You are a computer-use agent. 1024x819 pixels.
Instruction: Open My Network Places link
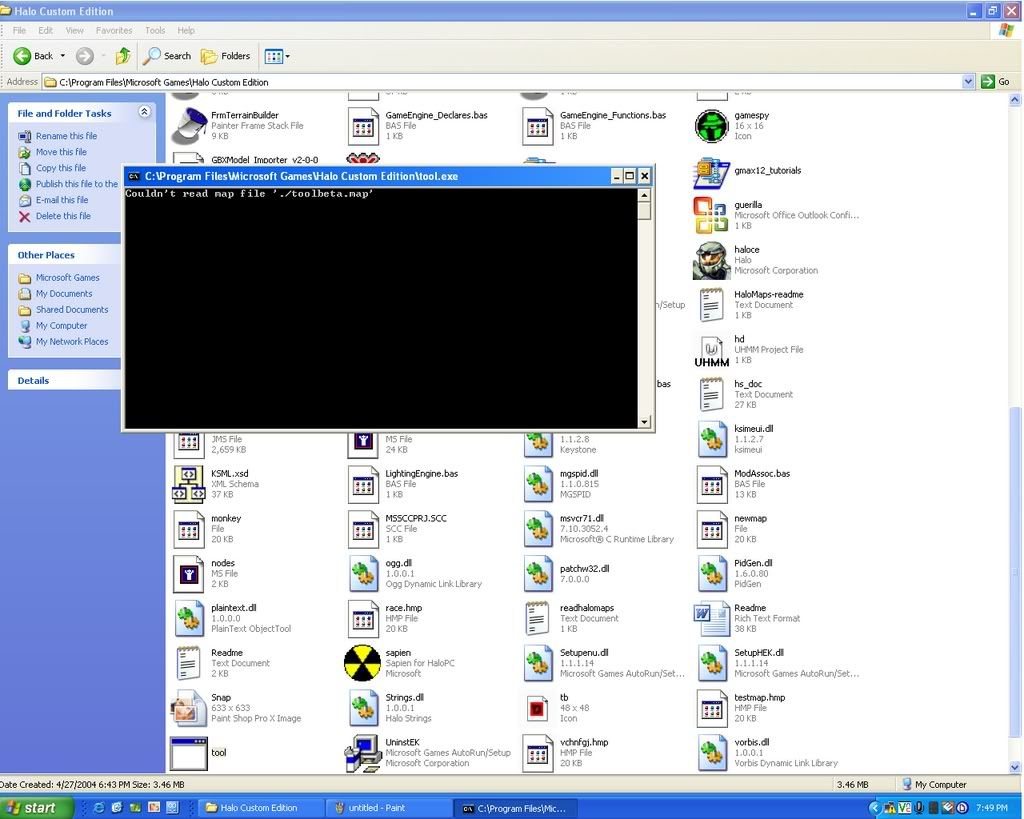[72, 342]
